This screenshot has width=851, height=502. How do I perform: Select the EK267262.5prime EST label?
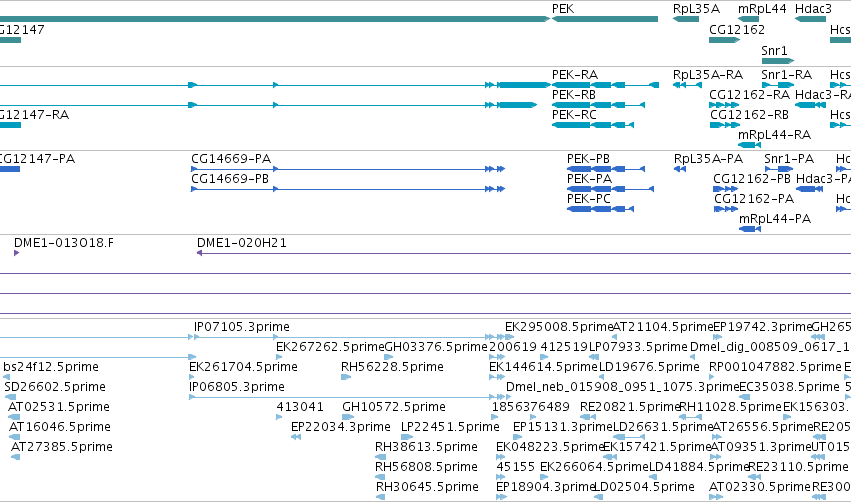point(330,347)
